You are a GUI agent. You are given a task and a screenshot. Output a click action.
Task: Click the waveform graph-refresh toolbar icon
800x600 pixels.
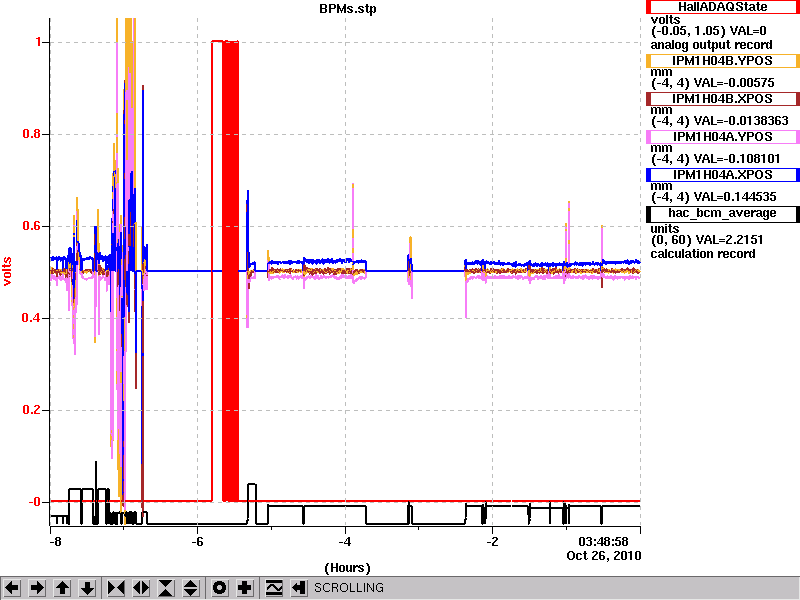(274, 588)
